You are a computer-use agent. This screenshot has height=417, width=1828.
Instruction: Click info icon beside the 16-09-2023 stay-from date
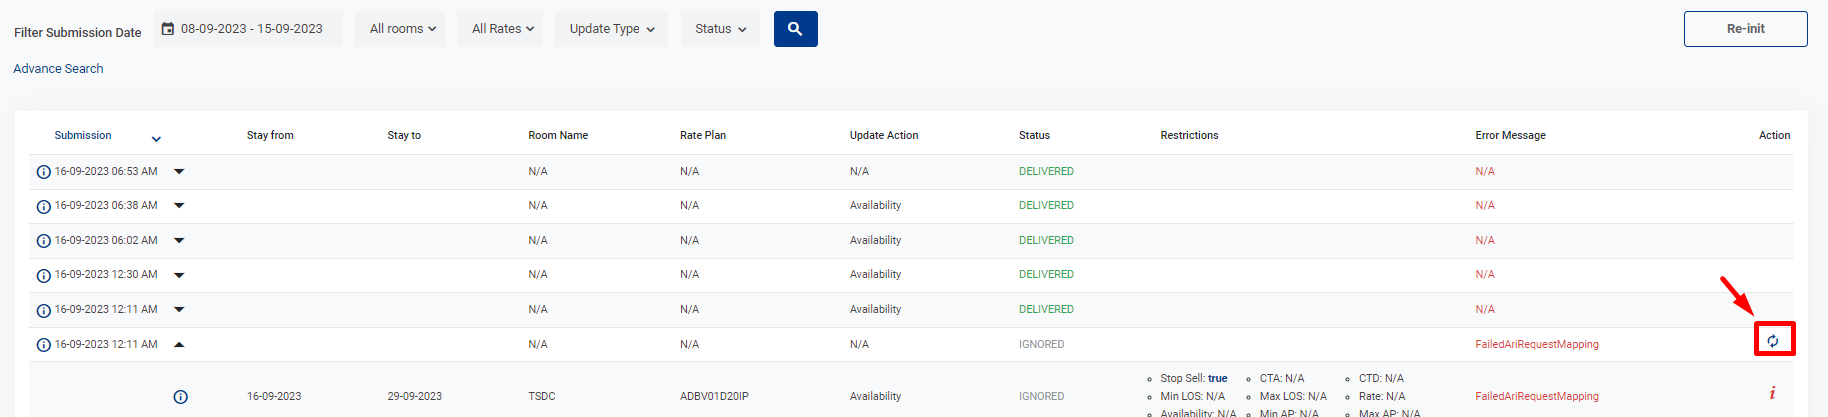(181, 397)
